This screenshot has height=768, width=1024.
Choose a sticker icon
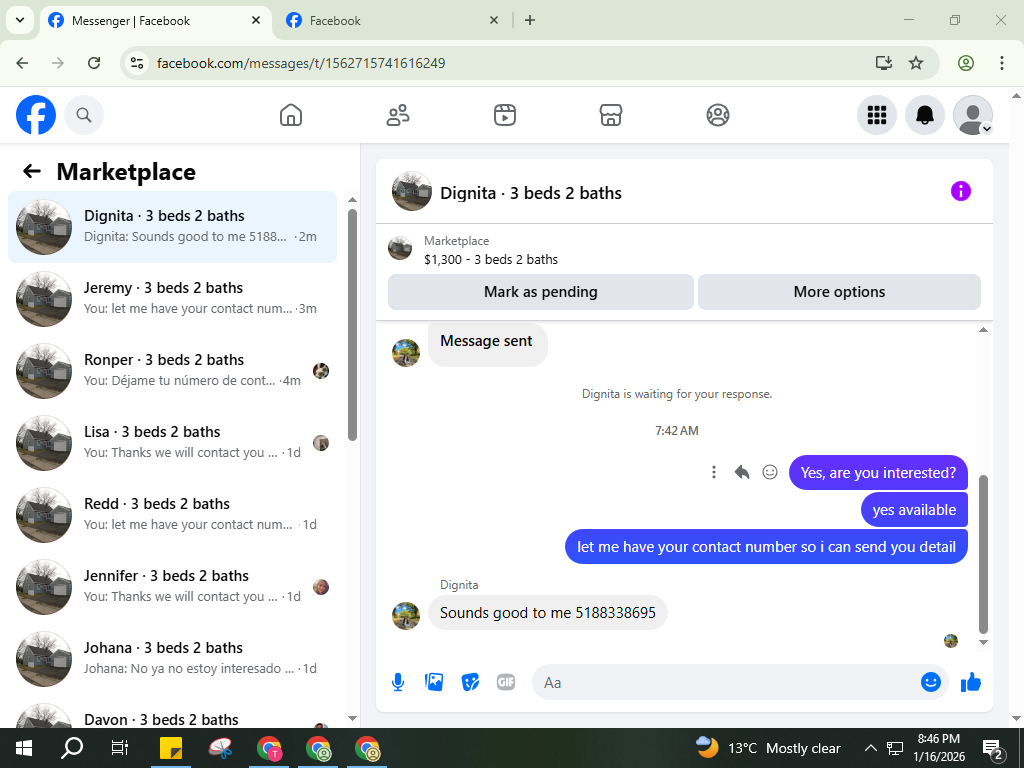click(x=470, y=682)
